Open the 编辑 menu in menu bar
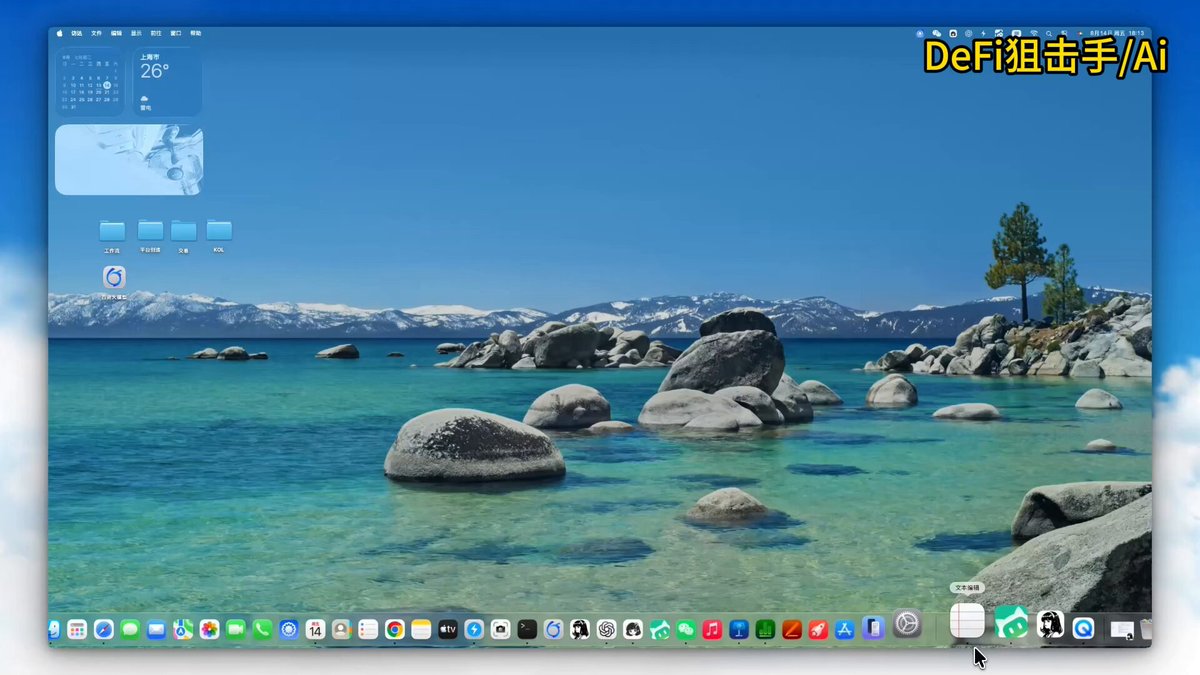The width and height of the screenshot is (1200, 675). tap(116, 33)
